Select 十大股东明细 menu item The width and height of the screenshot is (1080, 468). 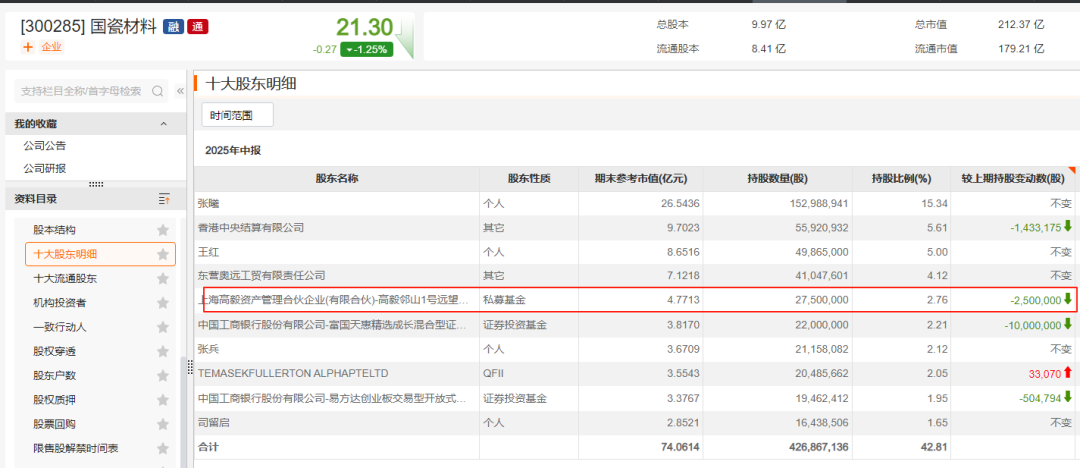[101, 254]
